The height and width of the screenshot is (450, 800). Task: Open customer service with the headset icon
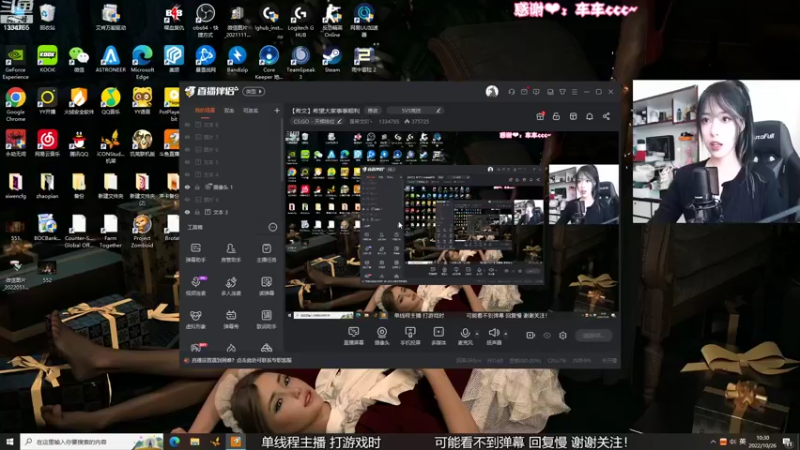511,92
